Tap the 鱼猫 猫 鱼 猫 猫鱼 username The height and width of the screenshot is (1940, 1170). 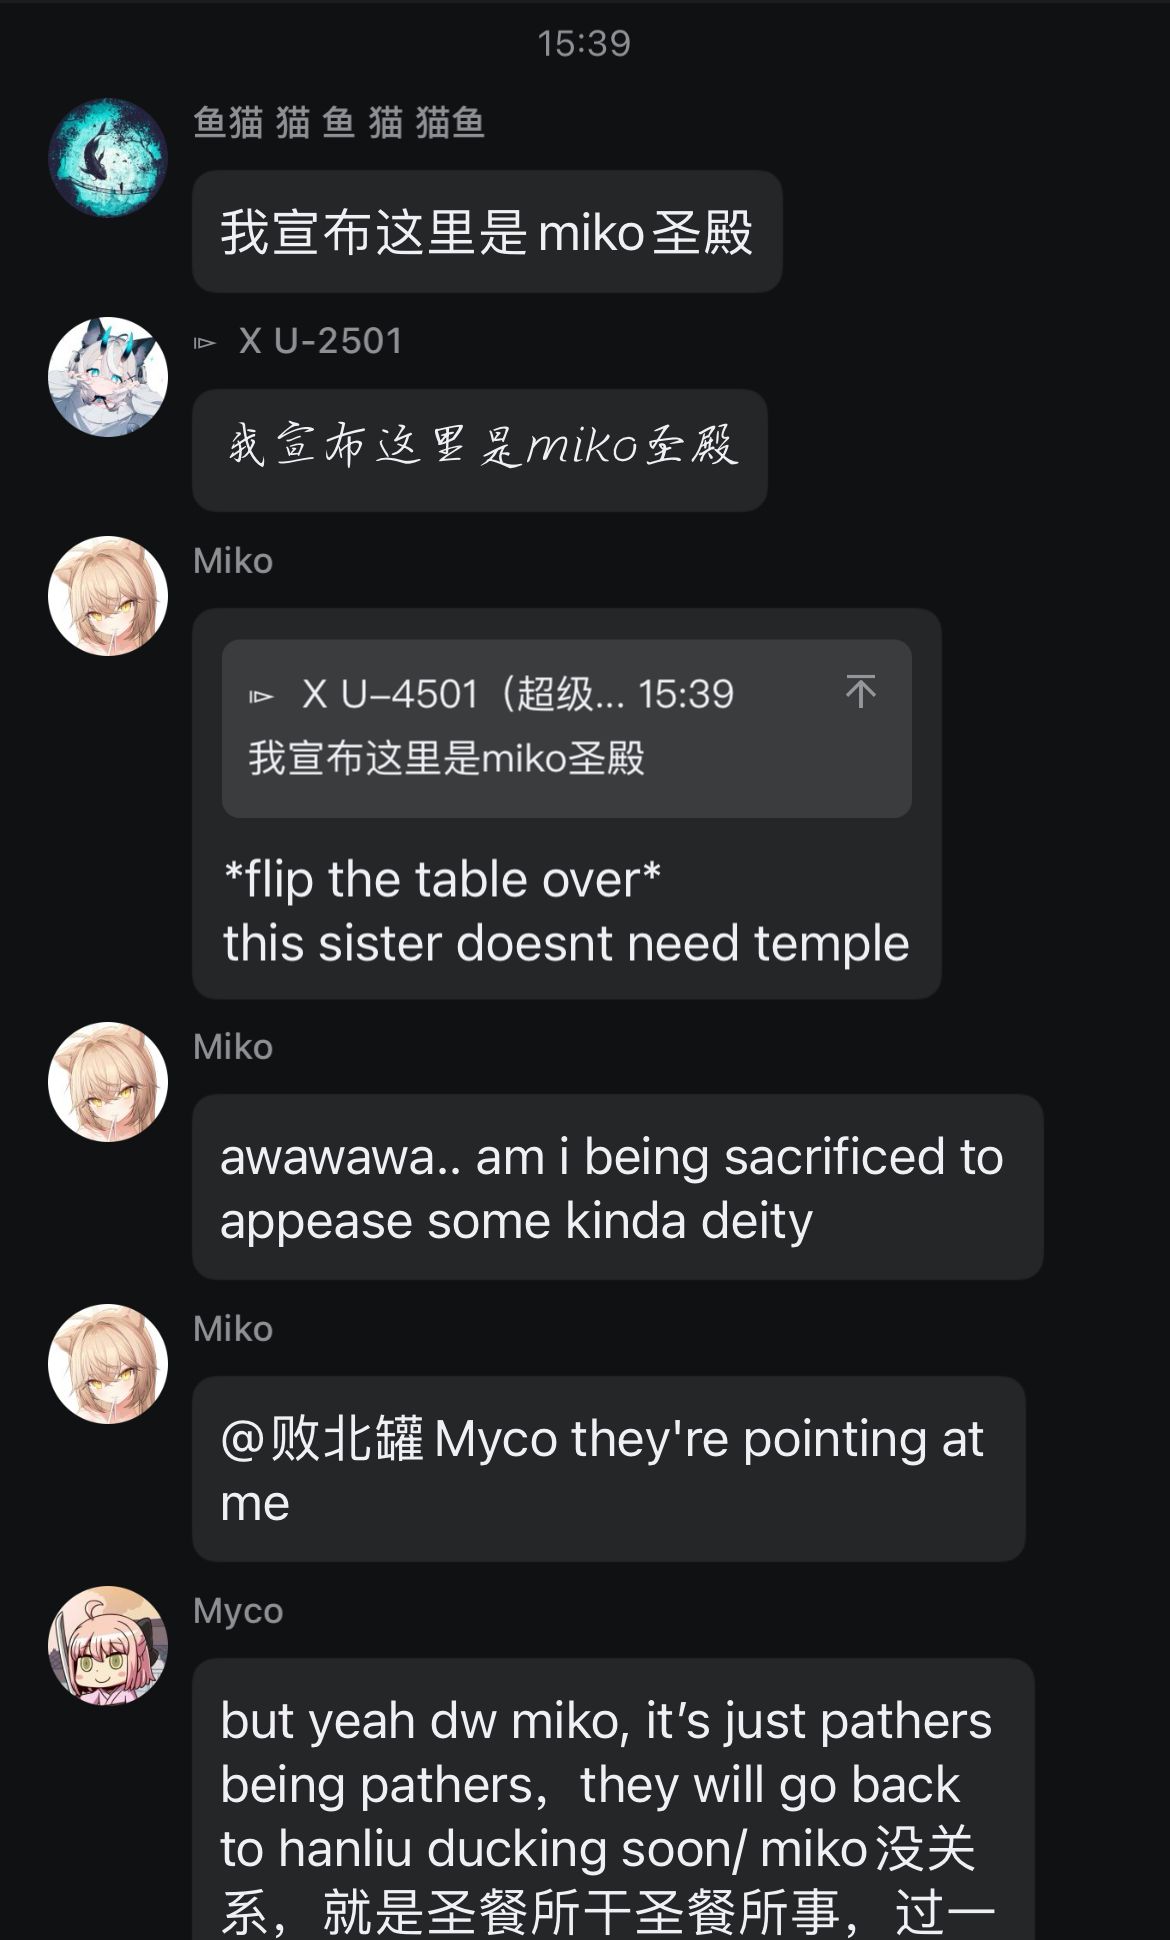tap(339, 122)
